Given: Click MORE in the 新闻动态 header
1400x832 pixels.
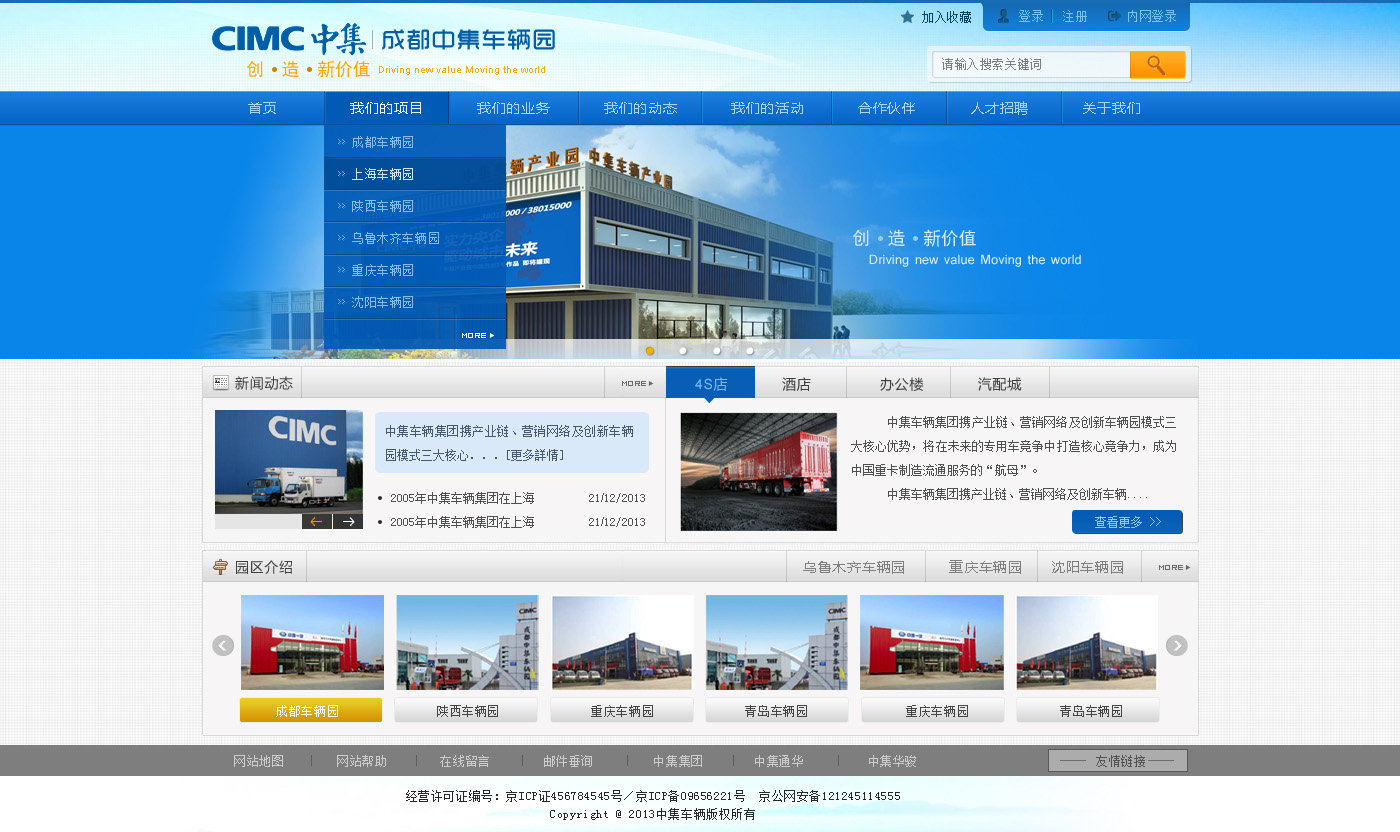Looking at the screenshot, I should (637, 383).
